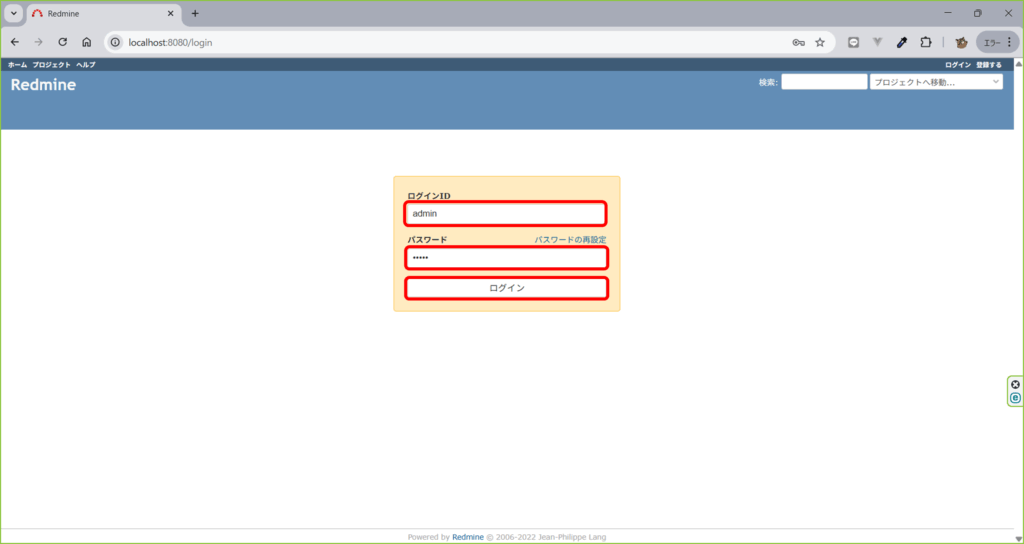Viewport: 1024px width, 544px height.
Task: Follow the パスワードの再設定 link
Action: coord(570,240)
